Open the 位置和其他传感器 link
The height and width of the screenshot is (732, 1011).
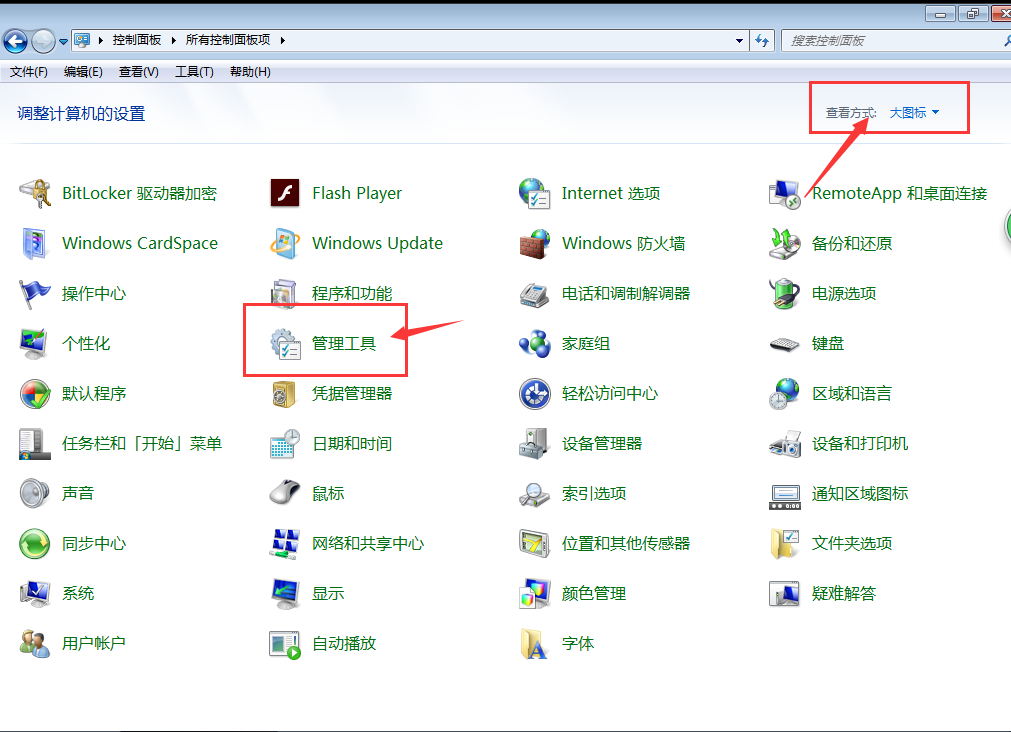coord(625,544)
